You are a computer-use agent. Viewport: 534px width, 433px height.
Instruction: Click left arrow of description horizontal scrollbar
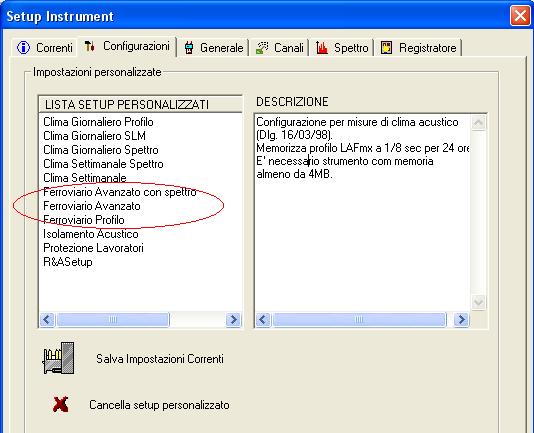coord(263,320)
